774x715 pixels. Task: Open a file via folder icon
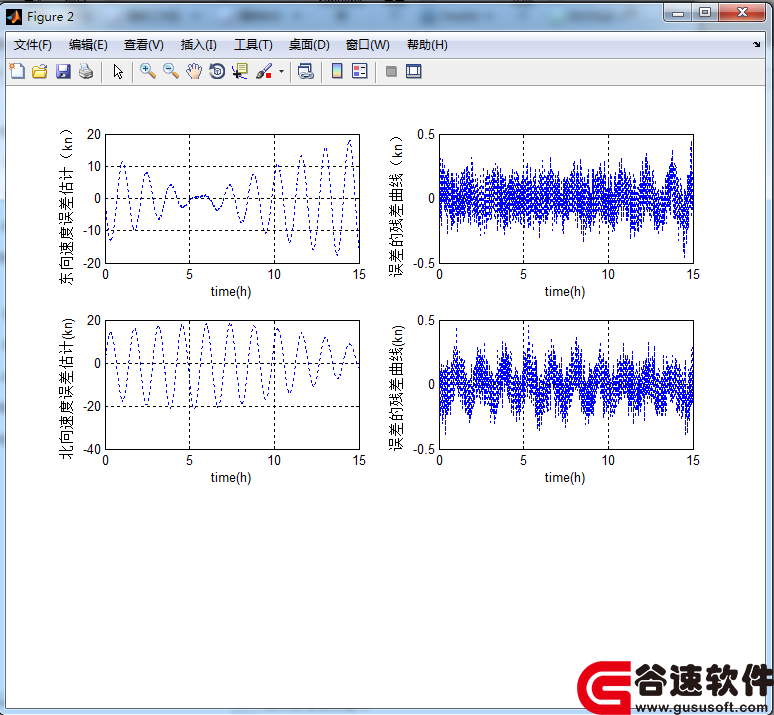point(40,72)
